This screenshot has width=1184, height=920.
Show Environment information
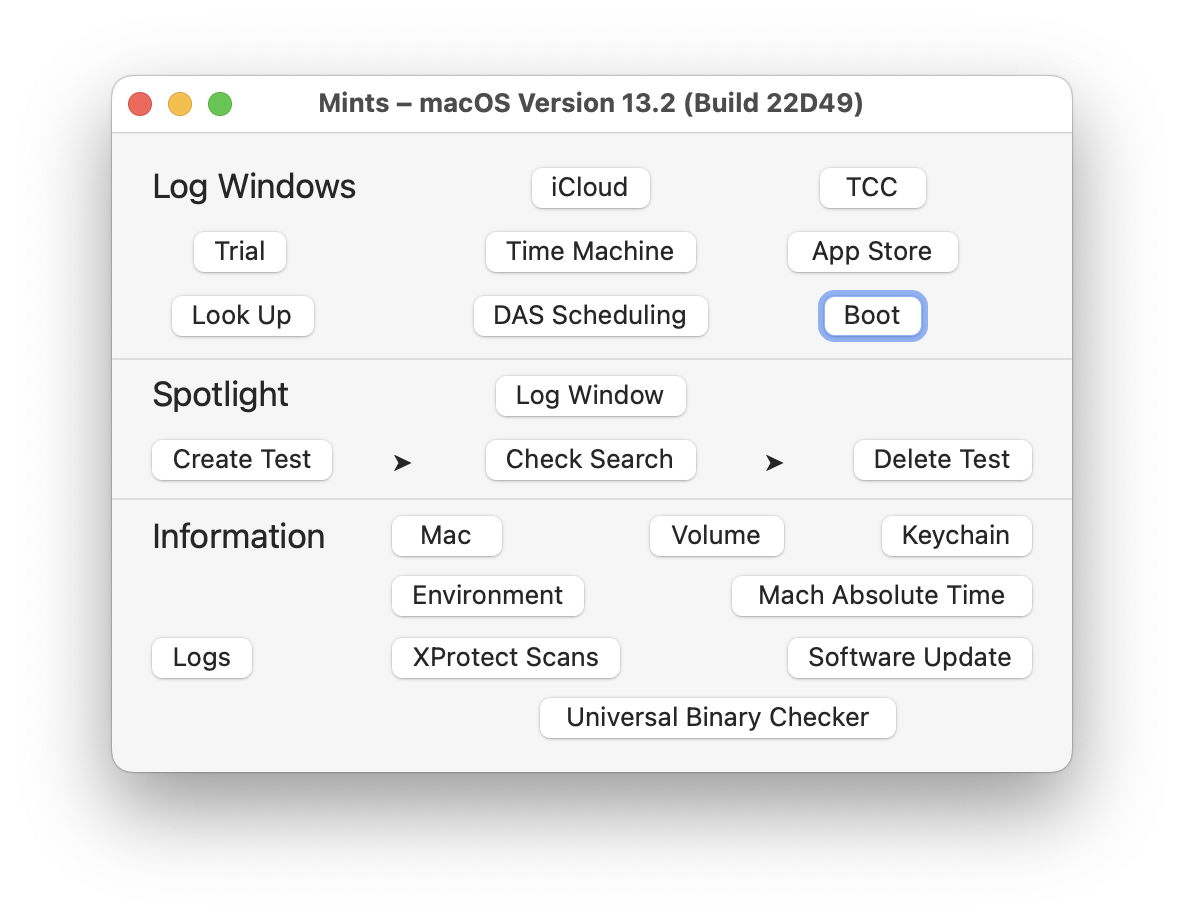coord(488,596)
